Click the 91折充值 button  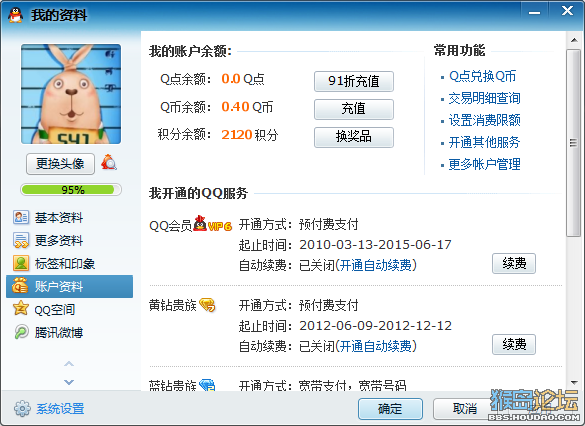point(354,81)
